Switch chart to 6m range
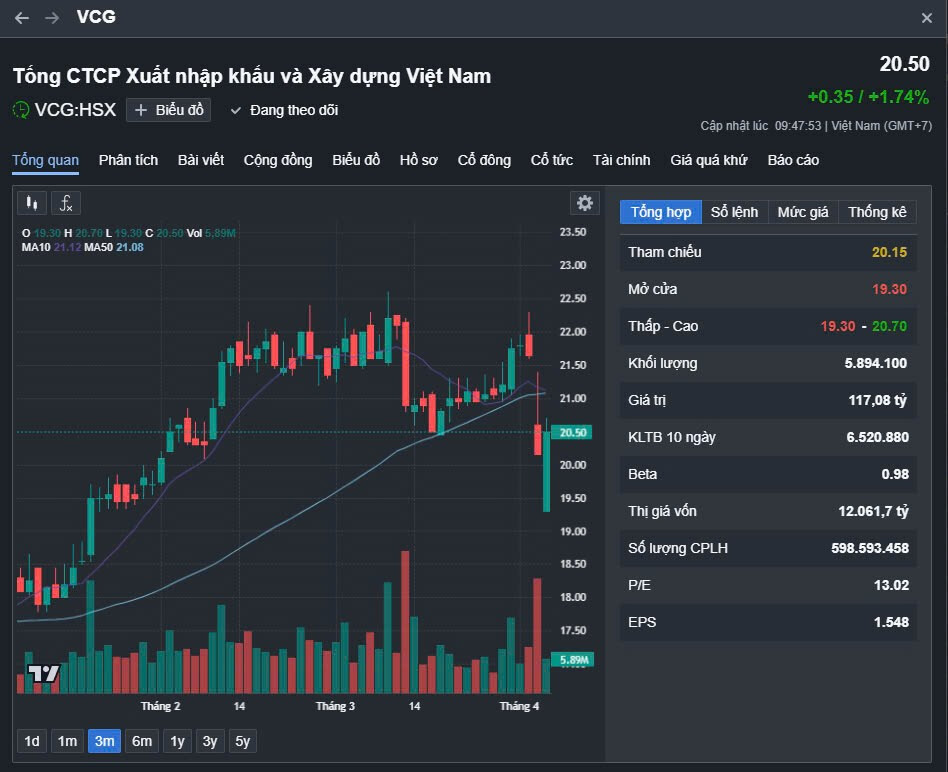 142,741
